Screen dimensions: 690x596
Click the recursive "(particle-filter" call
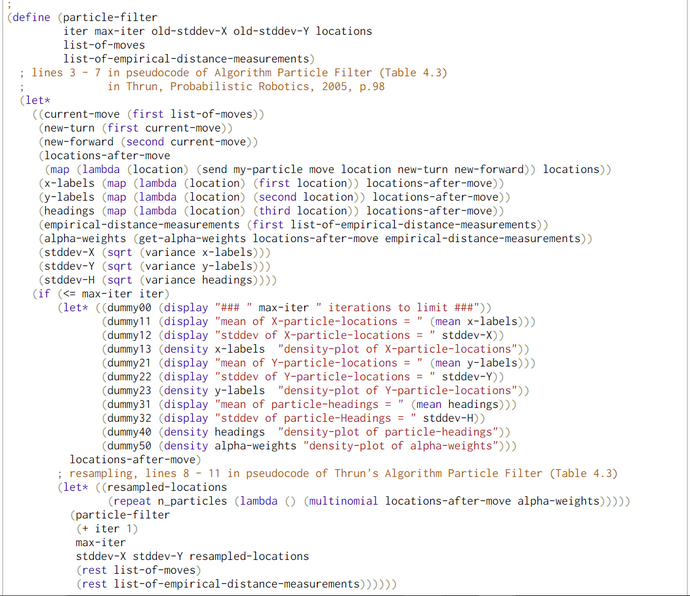[x=120, y=515]
